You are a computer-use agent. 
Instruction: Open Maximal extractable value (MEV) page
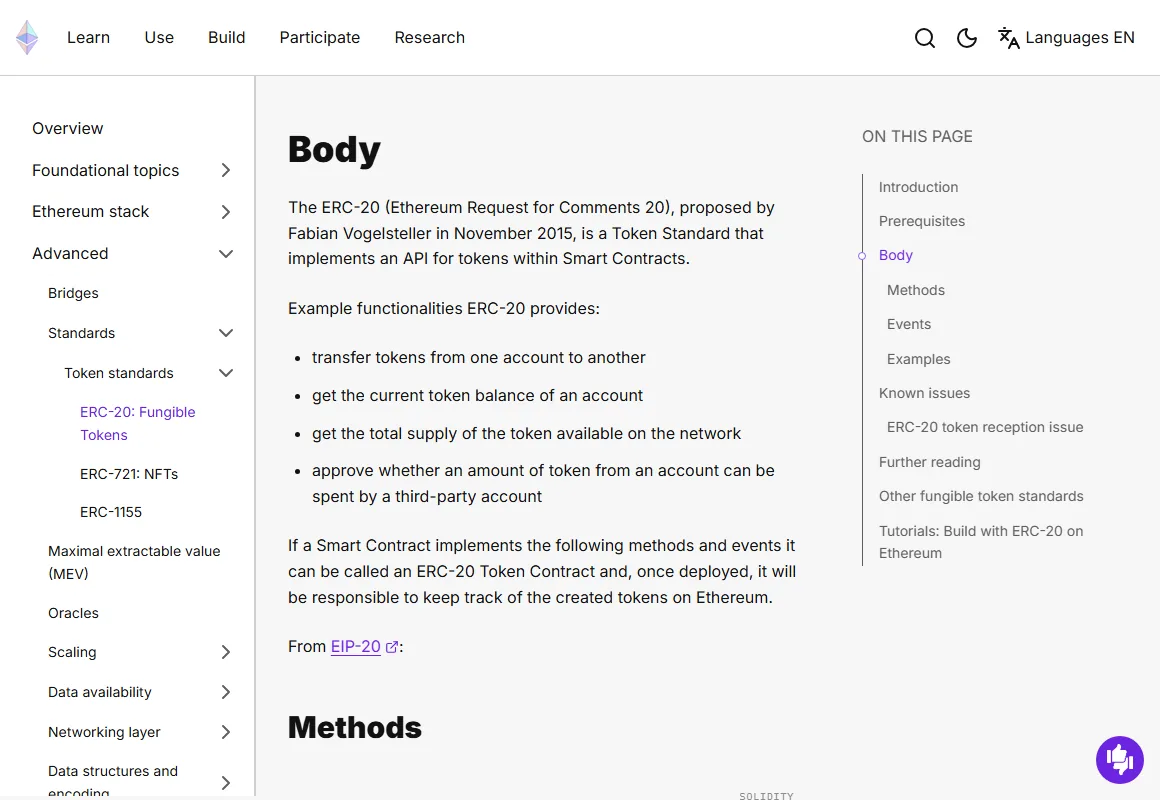tap(134, 562)
